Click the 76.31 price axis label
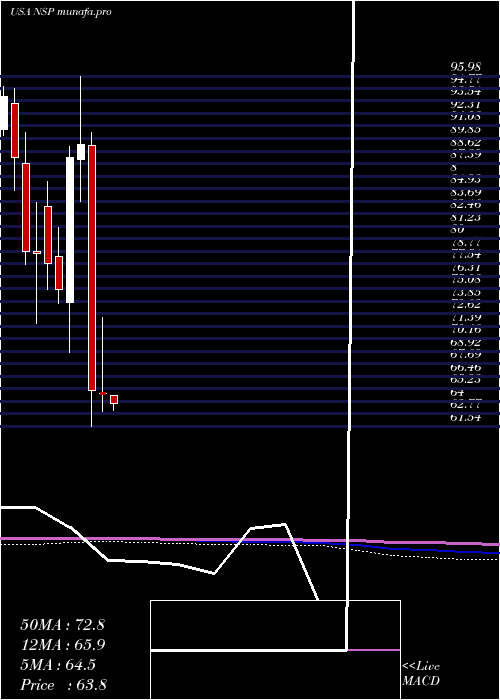Viewport: 500px width, 700px height. 466,268
